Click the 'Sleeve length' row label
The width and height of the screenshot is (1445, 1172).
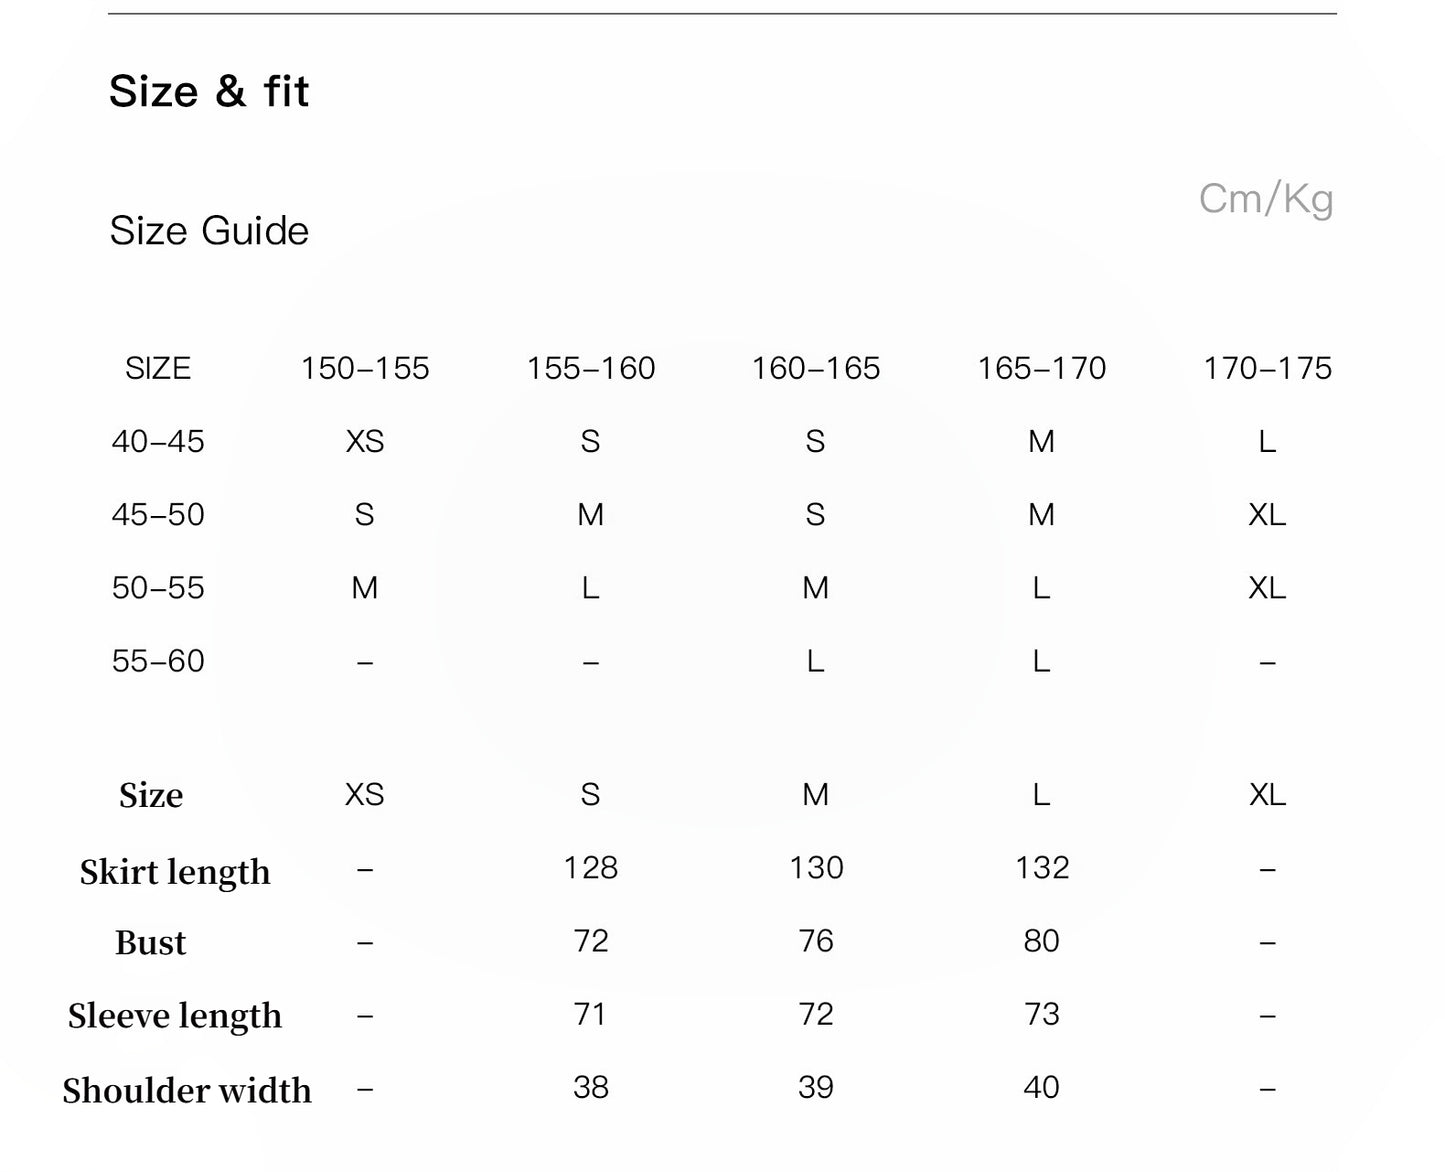(175, 1016)
